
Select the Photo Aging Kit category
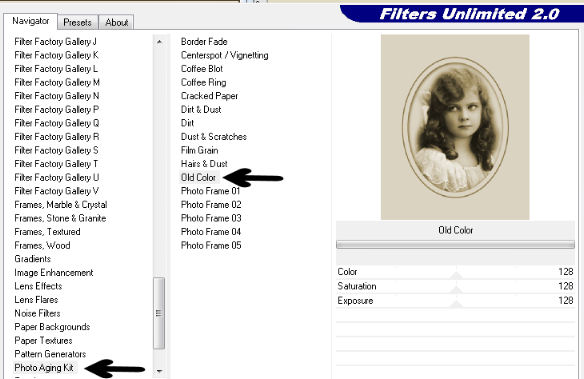[44, 368]
